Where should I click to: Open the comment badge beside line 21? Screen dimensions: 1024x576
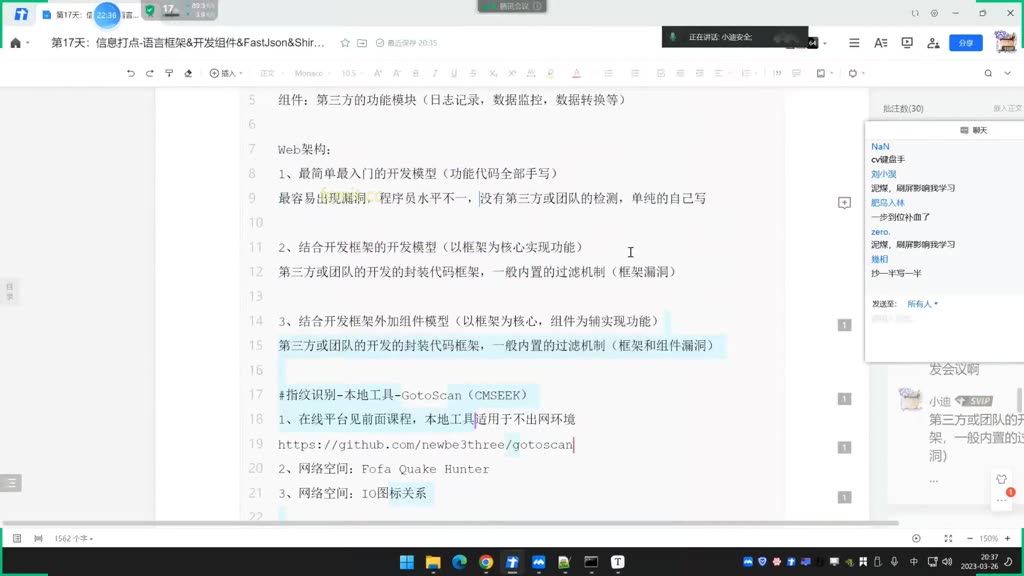point(844,498)
